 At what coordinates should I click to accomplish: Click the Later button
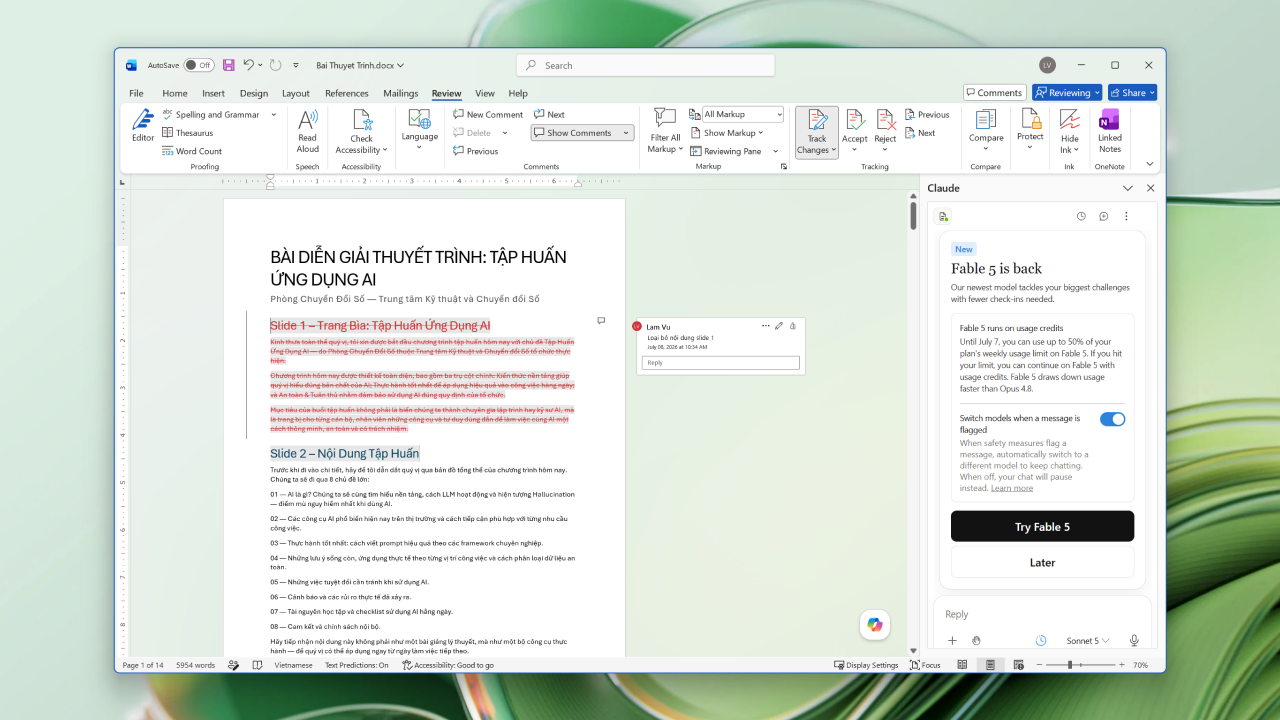[x=1042, y=562]
